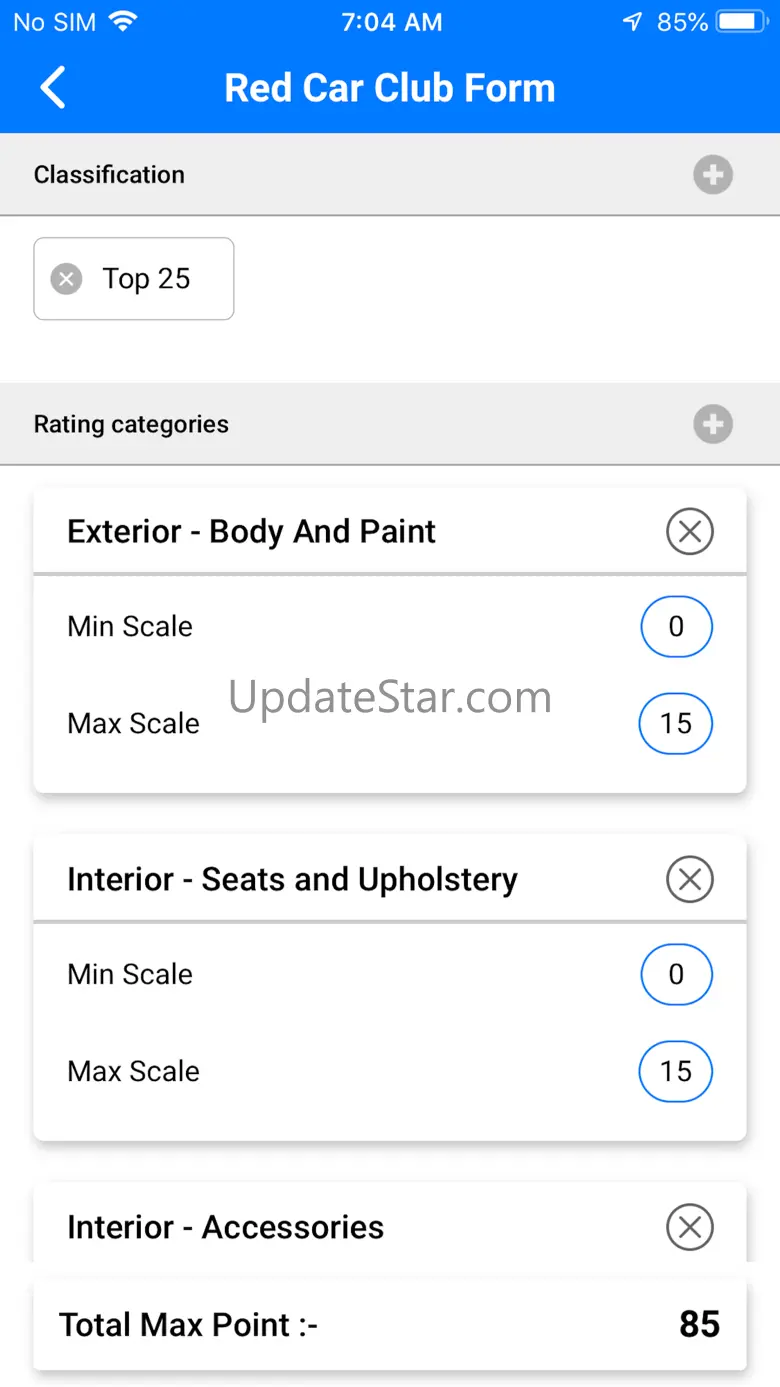Image resolution: width=780 pixels, height=1387 pixels.
Task: Tap the Rating categories section header
Action: [x=131, y=425]
